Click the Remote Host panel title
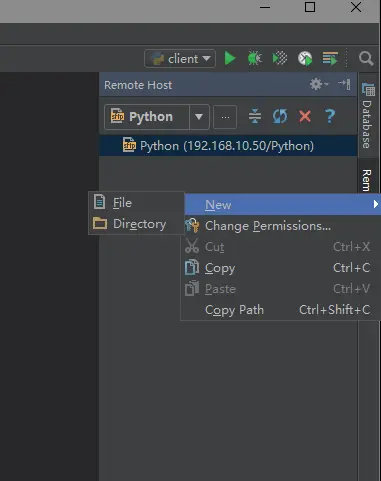The width and height of the screenshot is (381, 481). (138, 85)
